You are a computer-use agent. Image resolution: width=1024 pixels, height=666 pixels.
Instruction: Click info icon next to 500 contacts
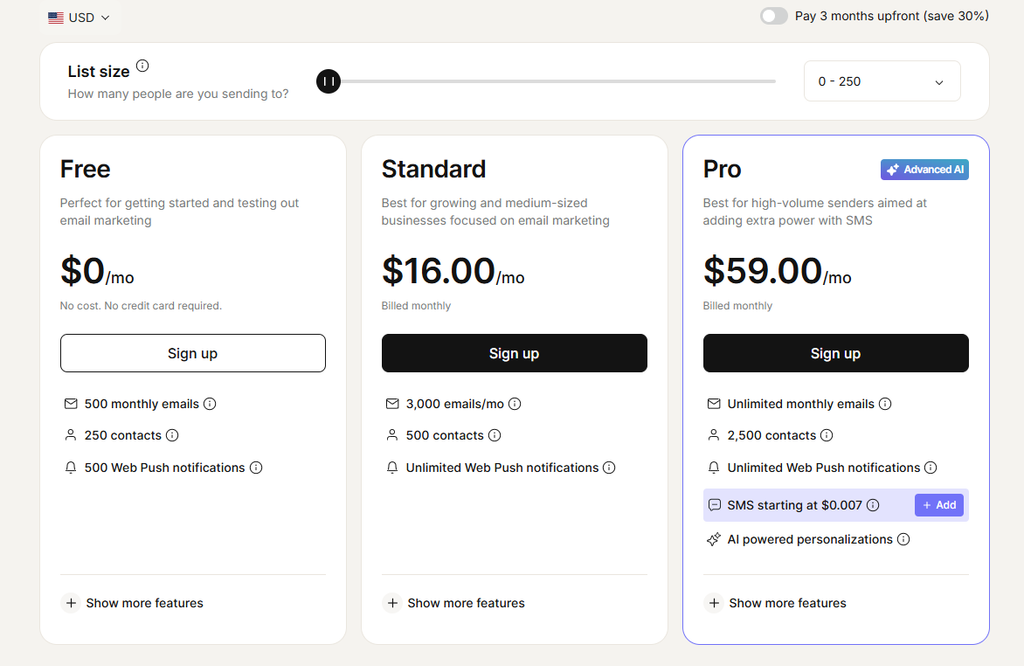point(494,436)
